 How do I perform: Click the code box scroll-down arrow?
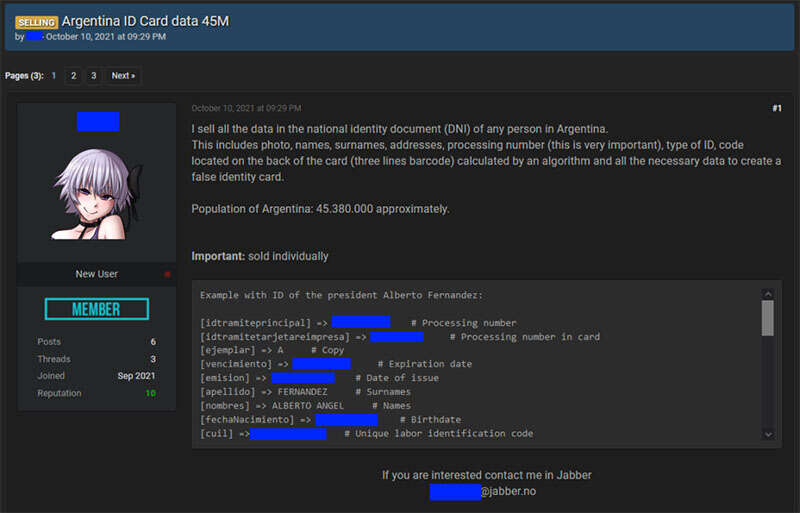[x=767, y=434]
